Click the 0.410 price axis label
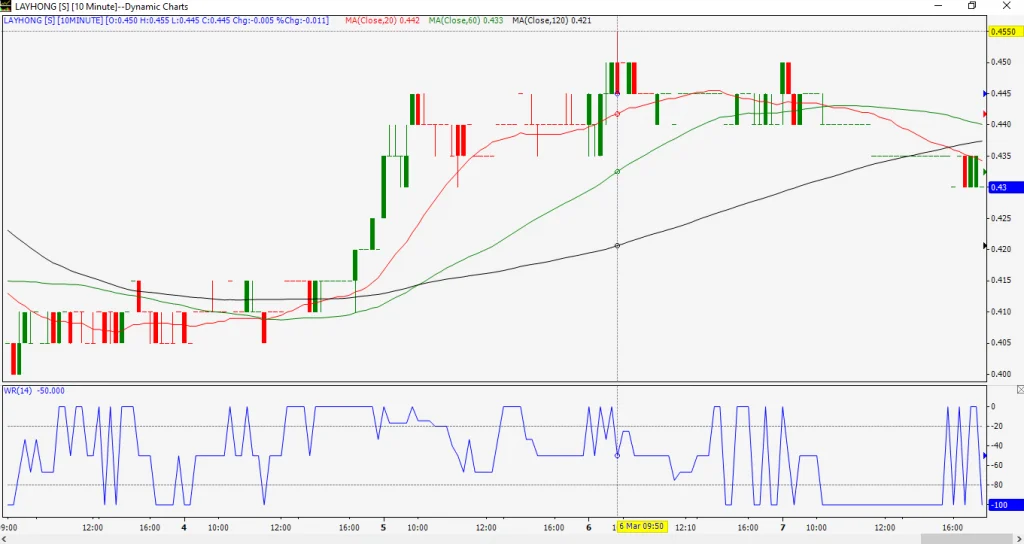This screenshot has width=1024, height=544. click(x=1002, y=312)
